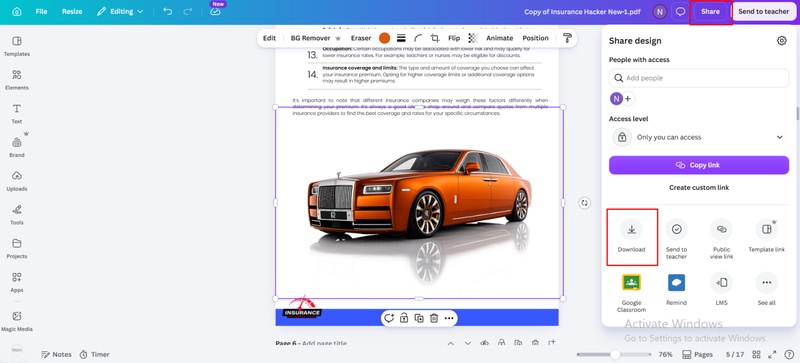
Task: Click the user avatar N in header
Action: pos(660,11)
